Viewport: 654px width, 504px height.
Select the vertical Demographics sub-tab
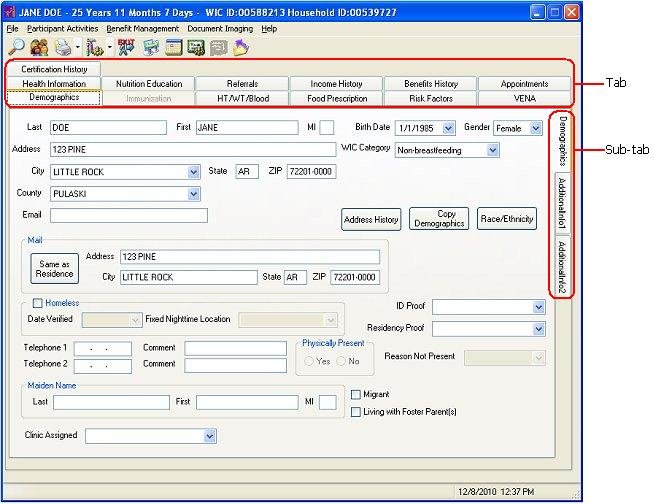tap(562, 141)
